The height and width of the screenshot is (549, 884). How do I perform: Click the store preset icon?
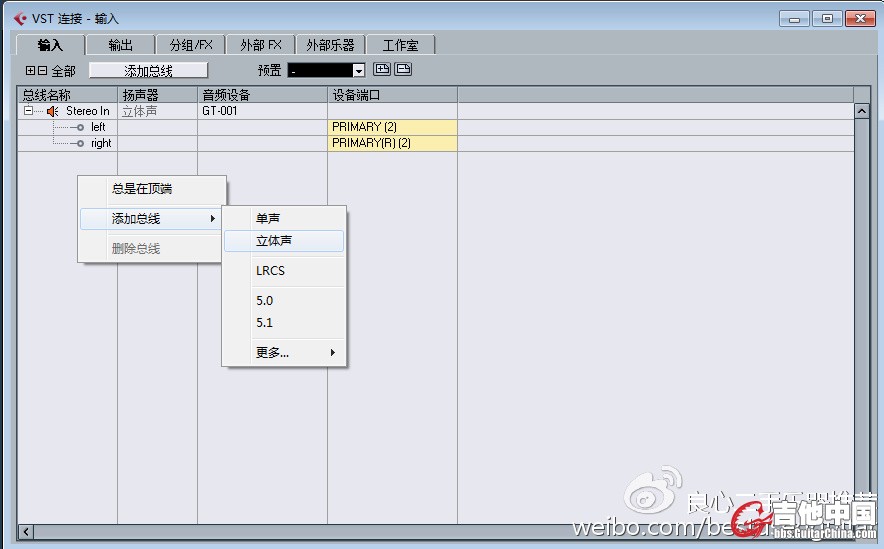381,70
